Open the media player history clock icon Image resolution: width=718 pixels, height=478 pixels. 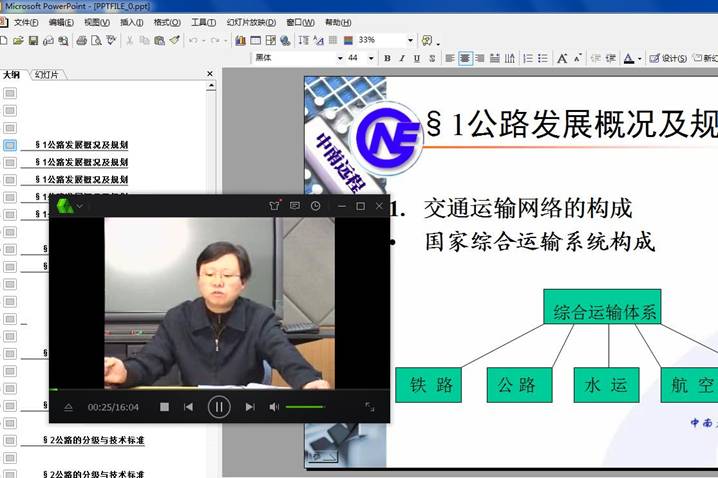tap(315, 206)
